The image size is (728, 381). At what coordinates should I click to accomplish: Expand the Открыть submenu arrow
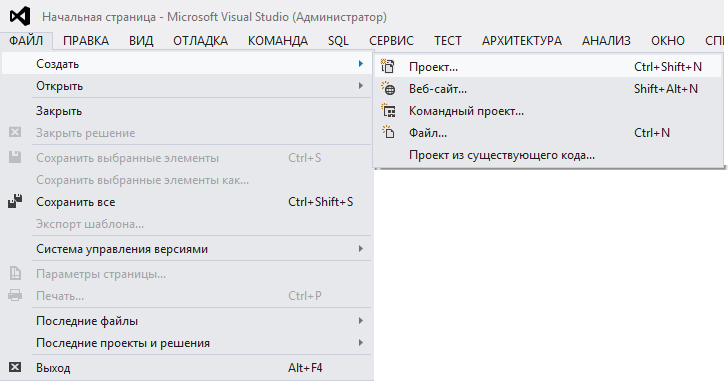coord(361,86)
